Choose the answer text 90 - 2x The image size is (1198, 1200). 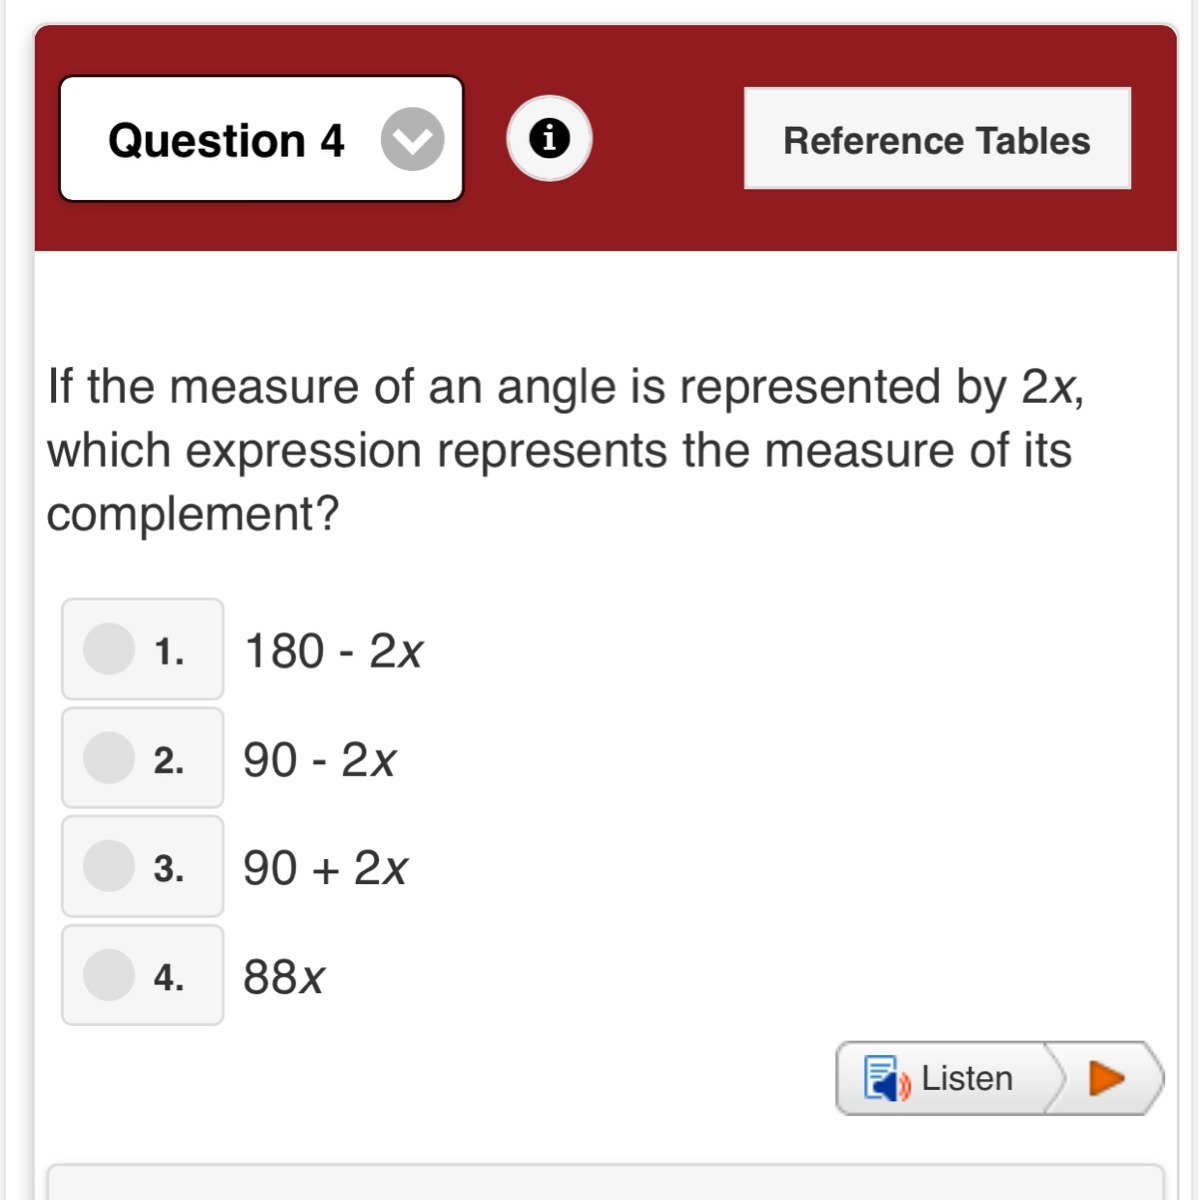[x=320, y=760]
